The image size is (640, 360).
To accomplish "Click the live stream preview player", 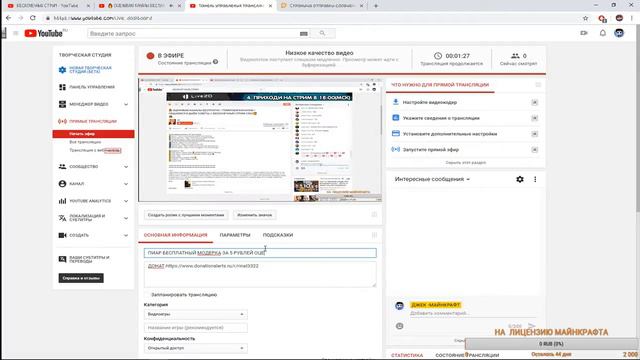I will (x=260, y=140).
